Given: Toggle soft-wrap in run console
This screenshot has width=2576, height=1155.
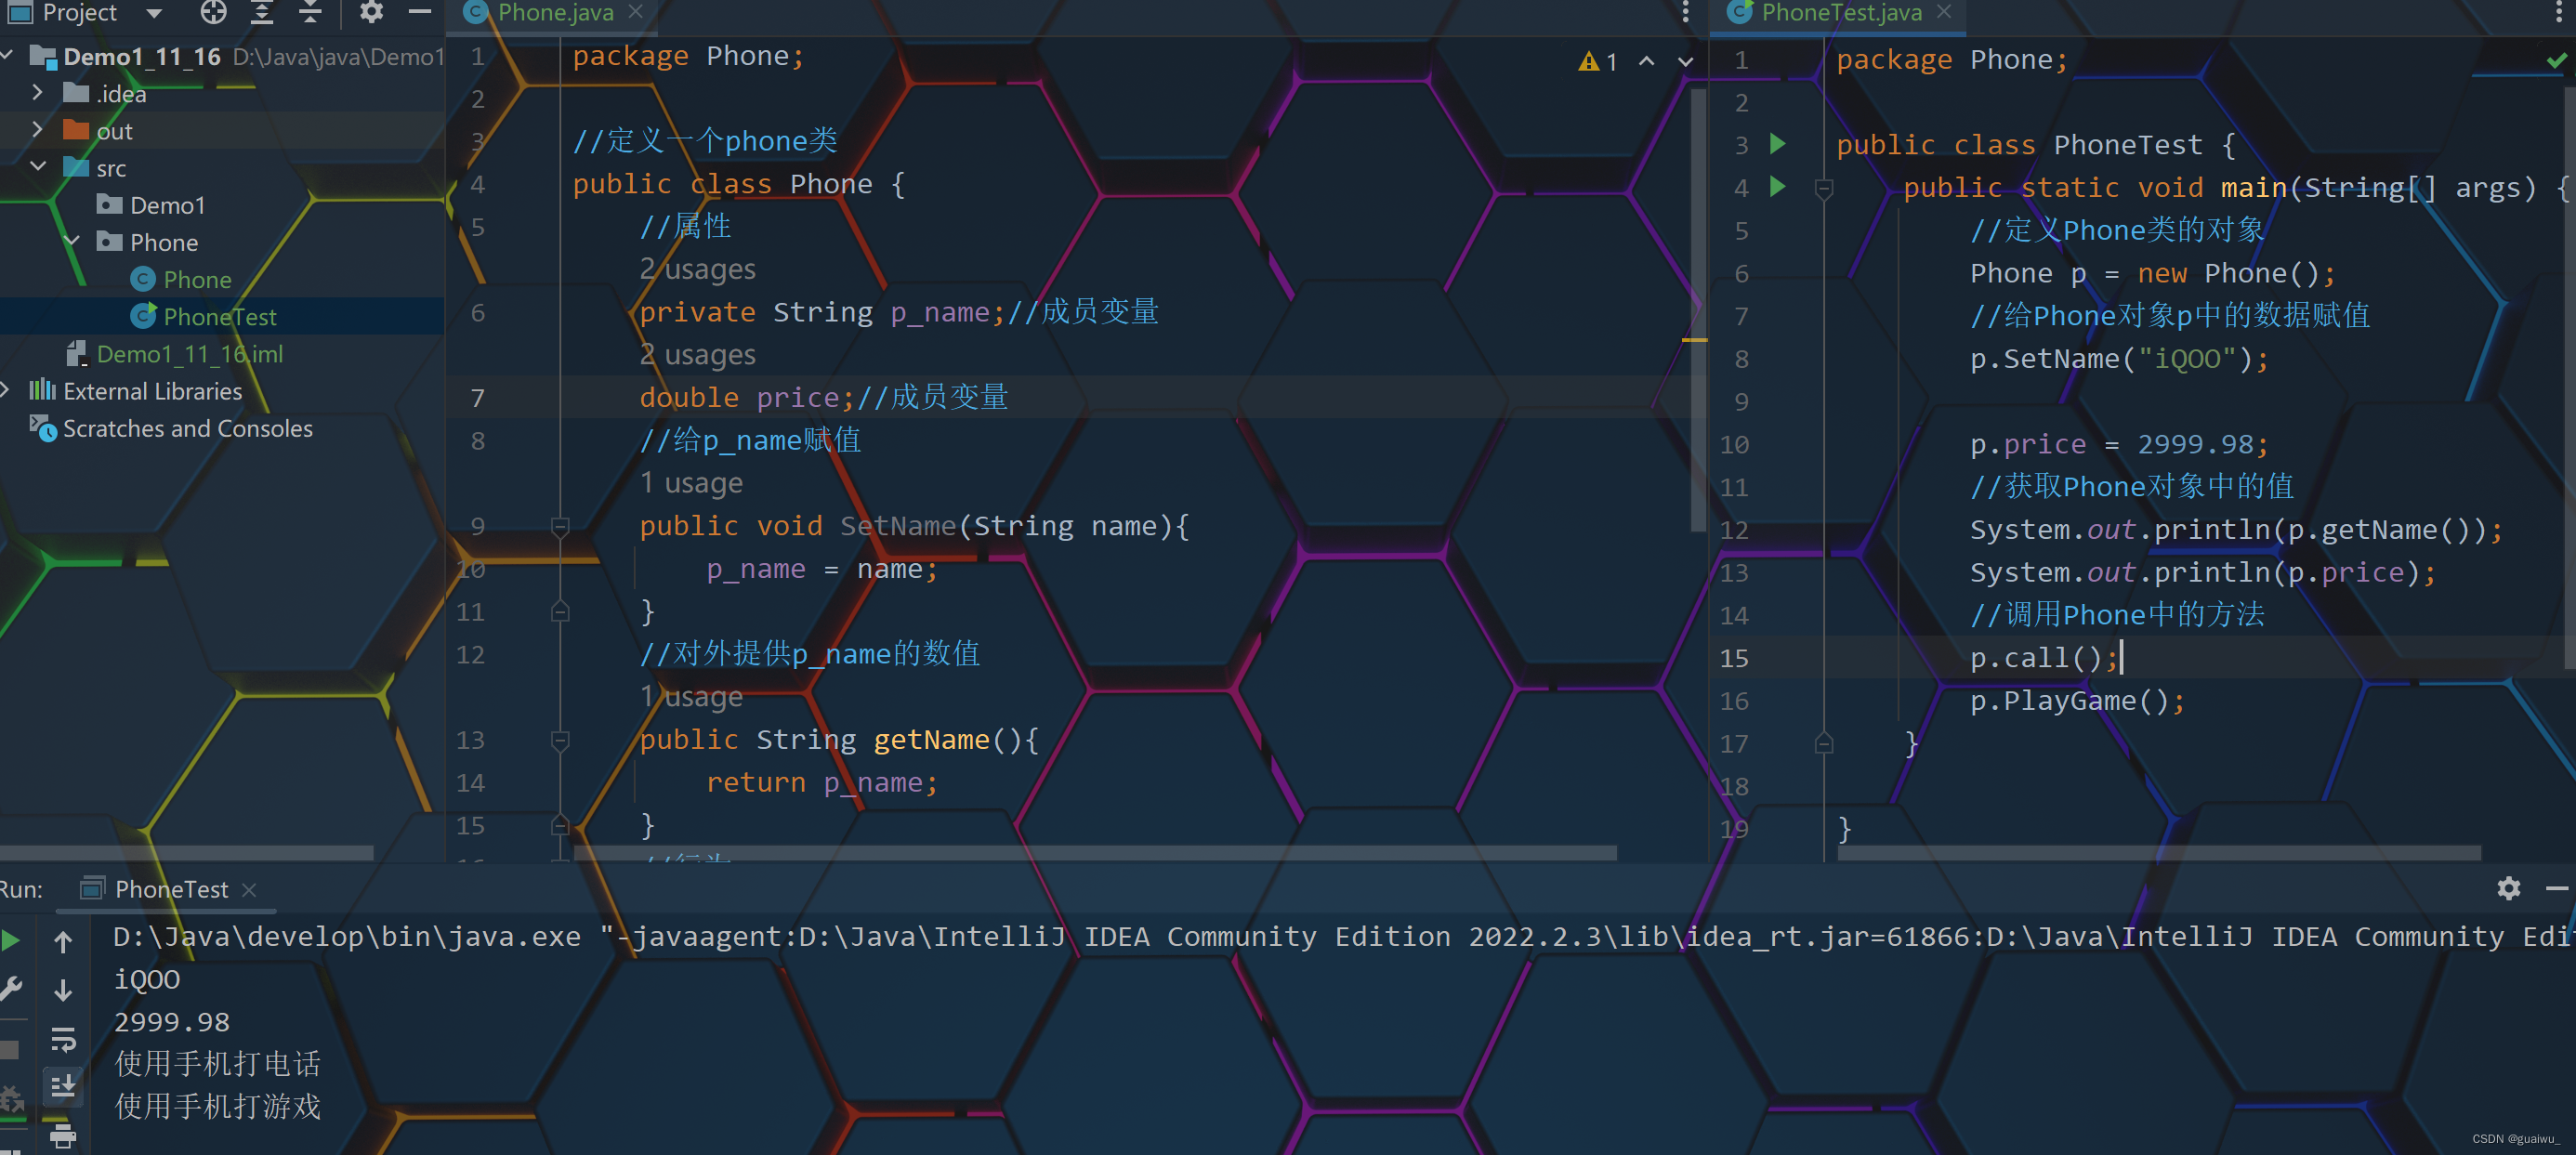Looking at the screenshot, I should pyautogui.click(x=63, y=1039).
